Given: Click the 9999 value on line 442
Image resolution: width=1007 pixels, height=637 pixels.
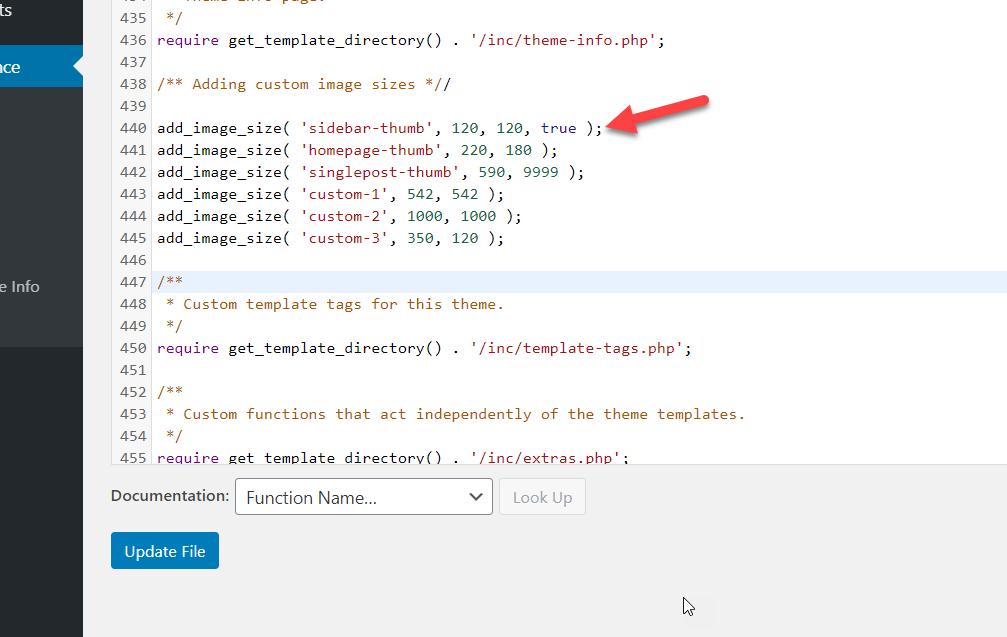Looking at the screenshot, I should click(x=540, y=172).
